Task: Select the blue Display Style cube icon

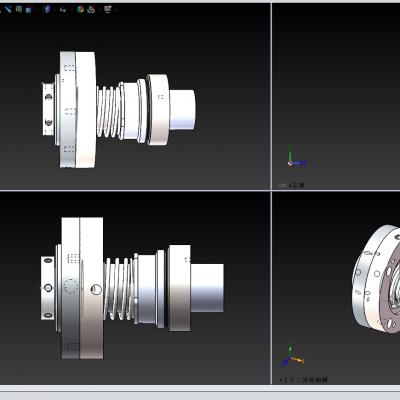Action: (x=47, y=9)
